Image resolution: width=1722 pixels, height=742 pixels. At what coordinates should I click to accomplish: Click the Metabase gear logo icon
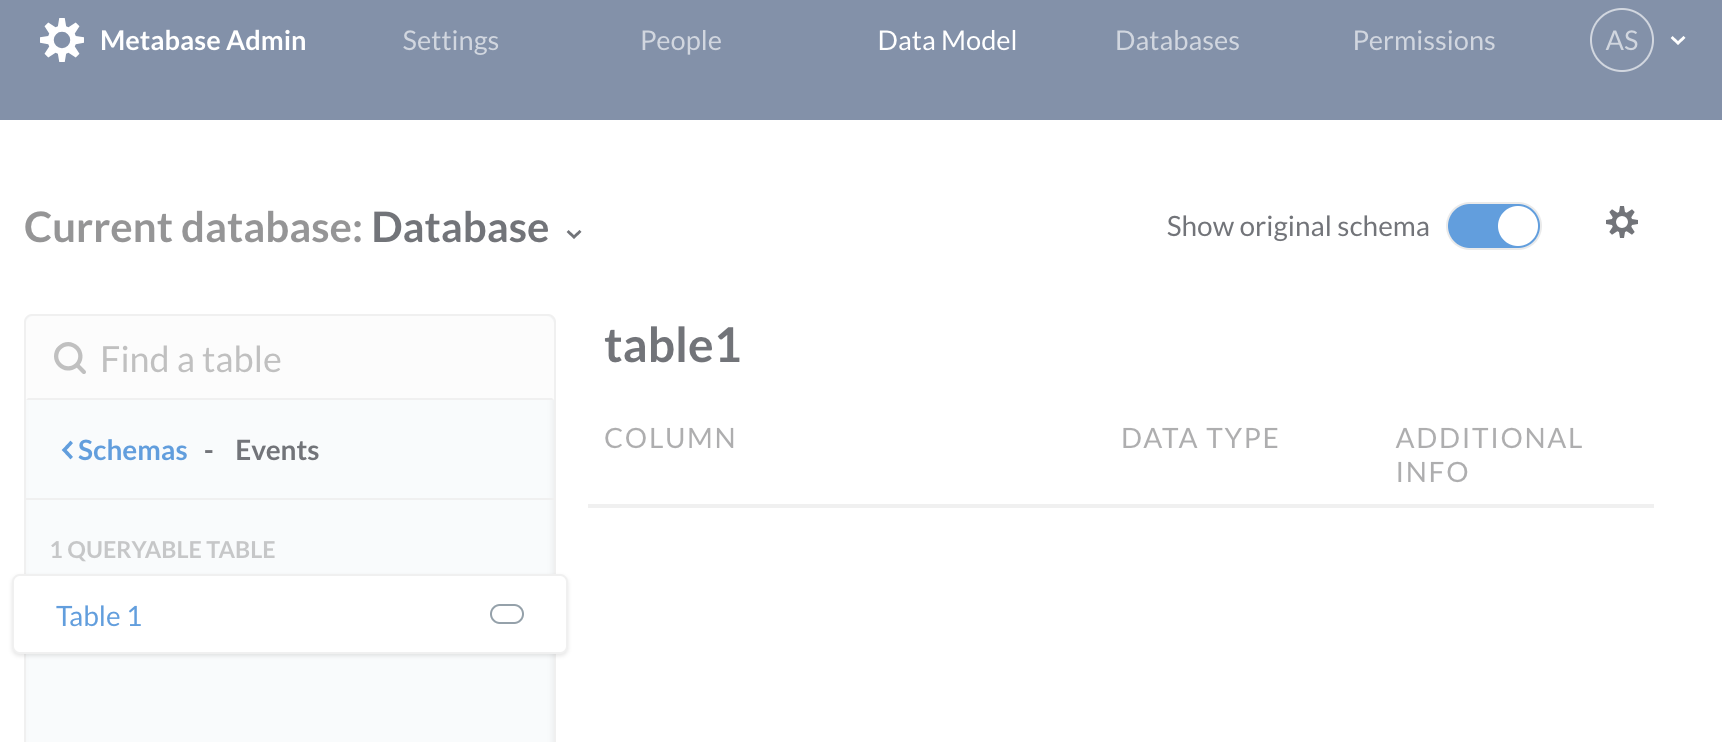tap(62, 41)
